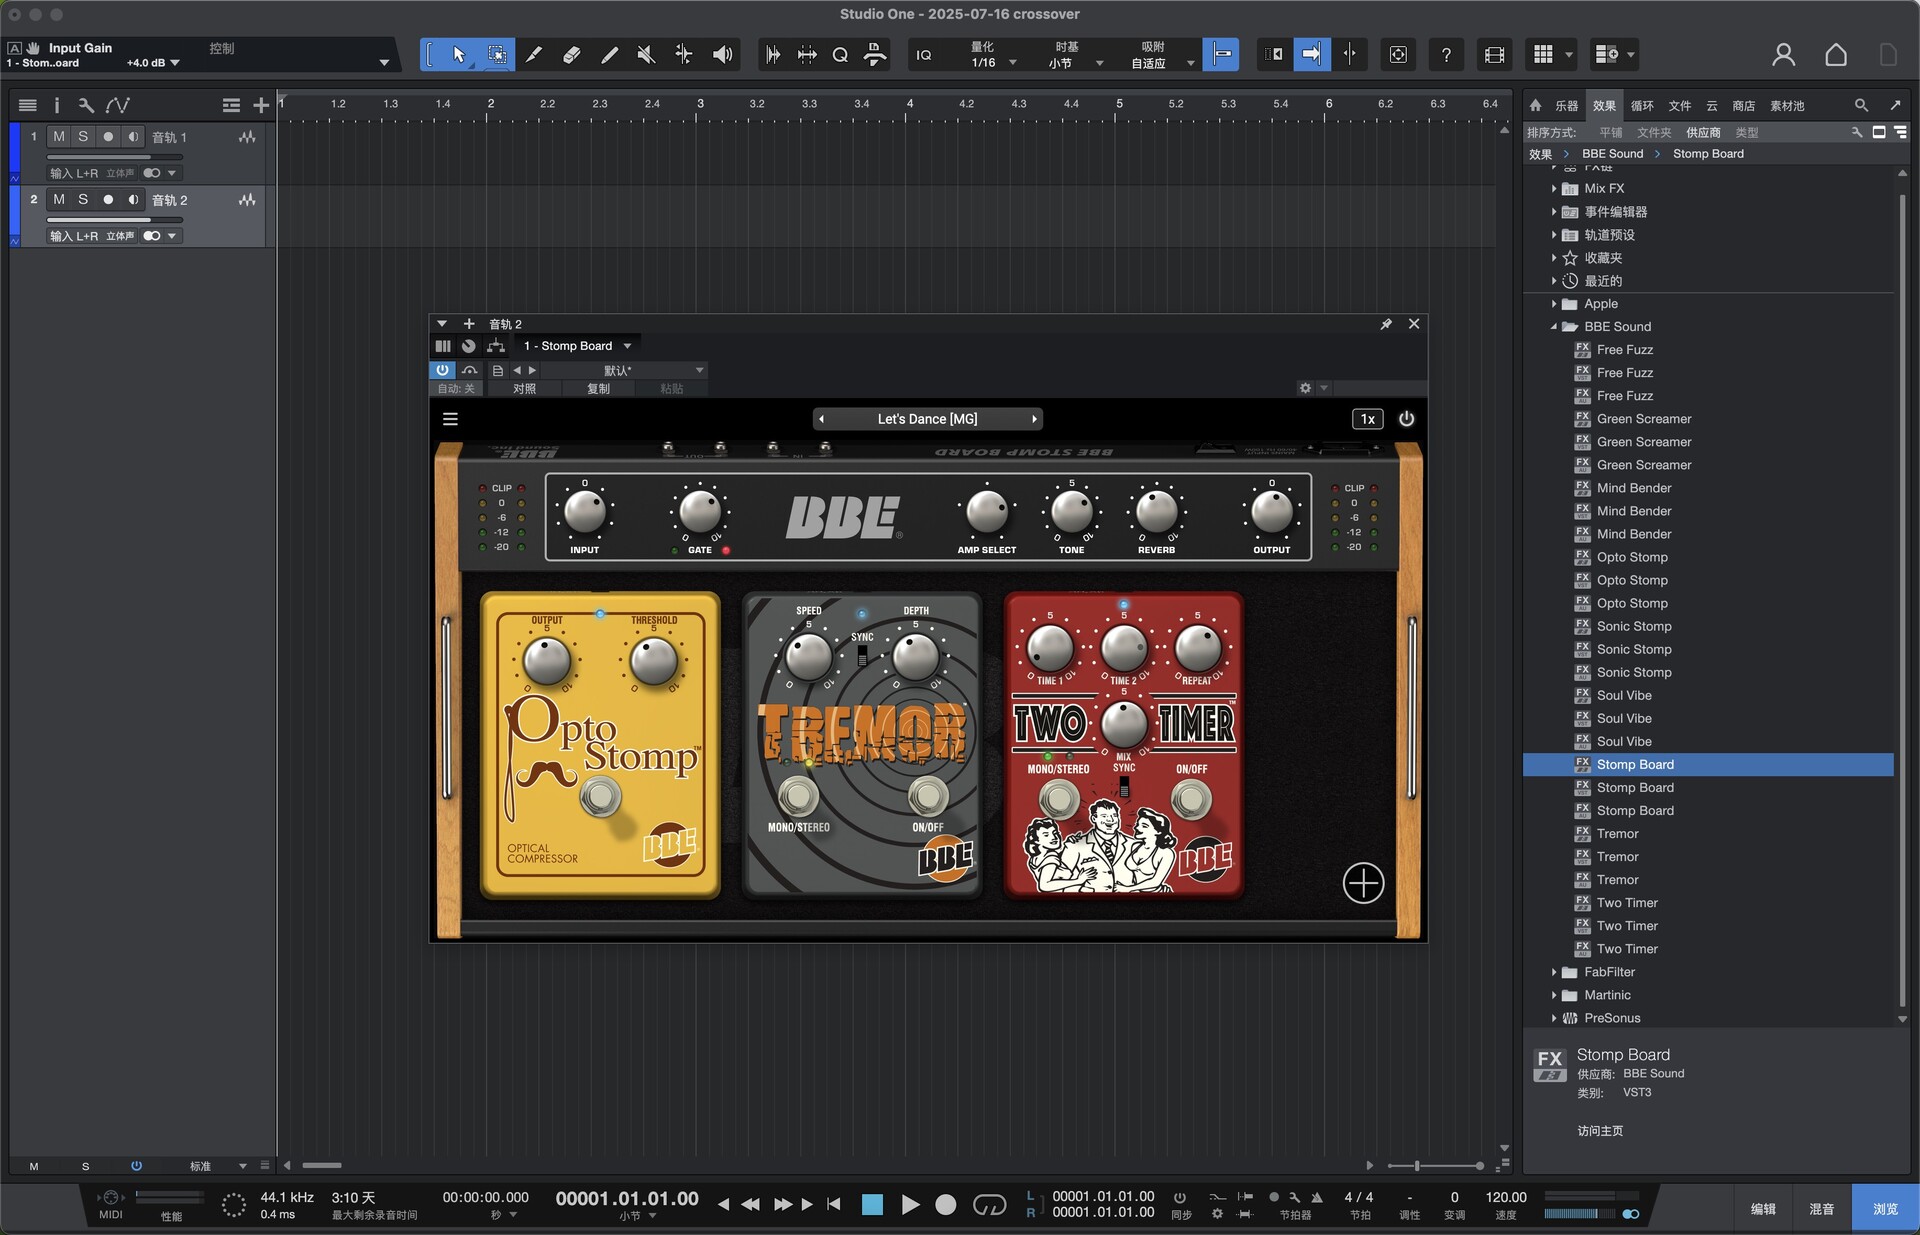This screenshot has height=1235, width=1920.
Task: Adjust the Tremor SPEED knob
Action: tap(808, 656)
